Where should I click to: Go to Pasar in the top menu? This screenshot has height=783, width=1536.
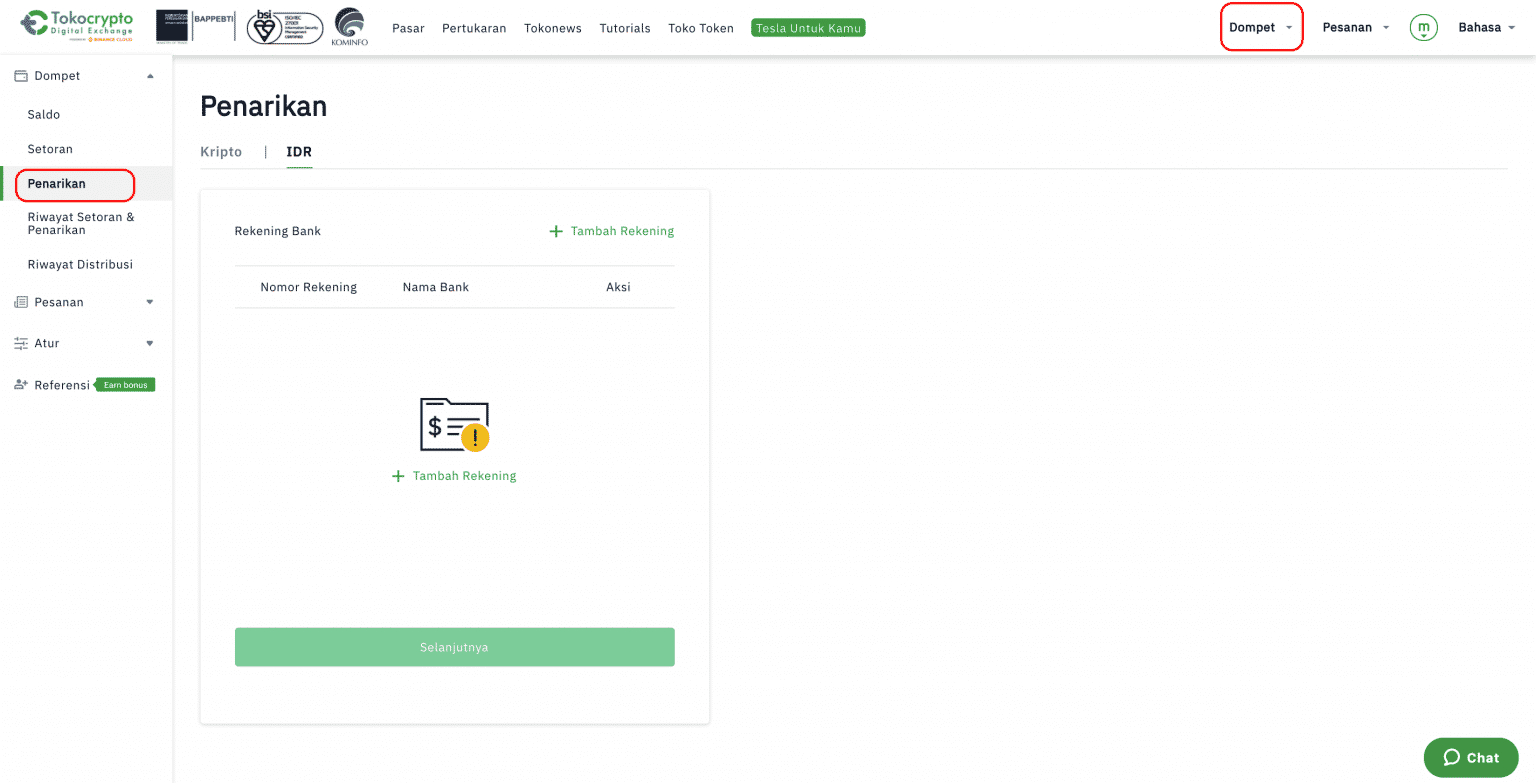408,28
